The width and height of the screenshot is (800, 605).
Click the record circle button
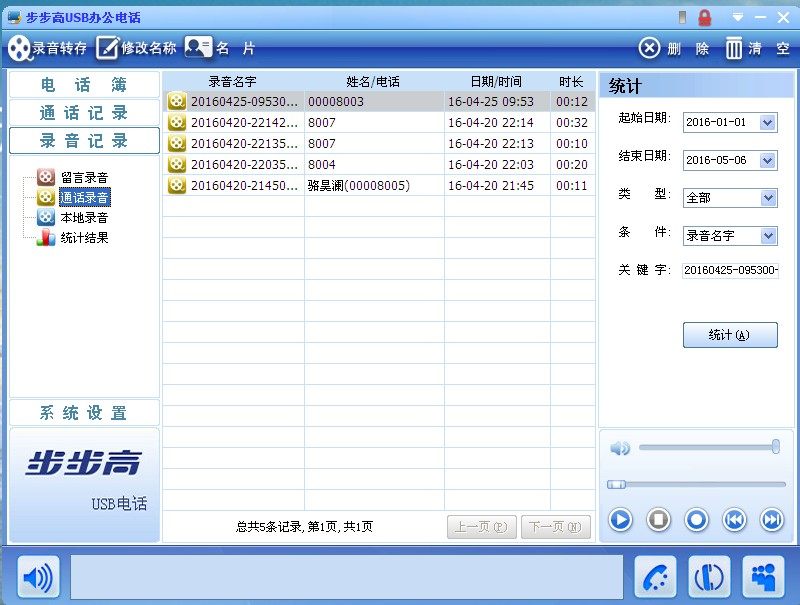click(696, 520)
